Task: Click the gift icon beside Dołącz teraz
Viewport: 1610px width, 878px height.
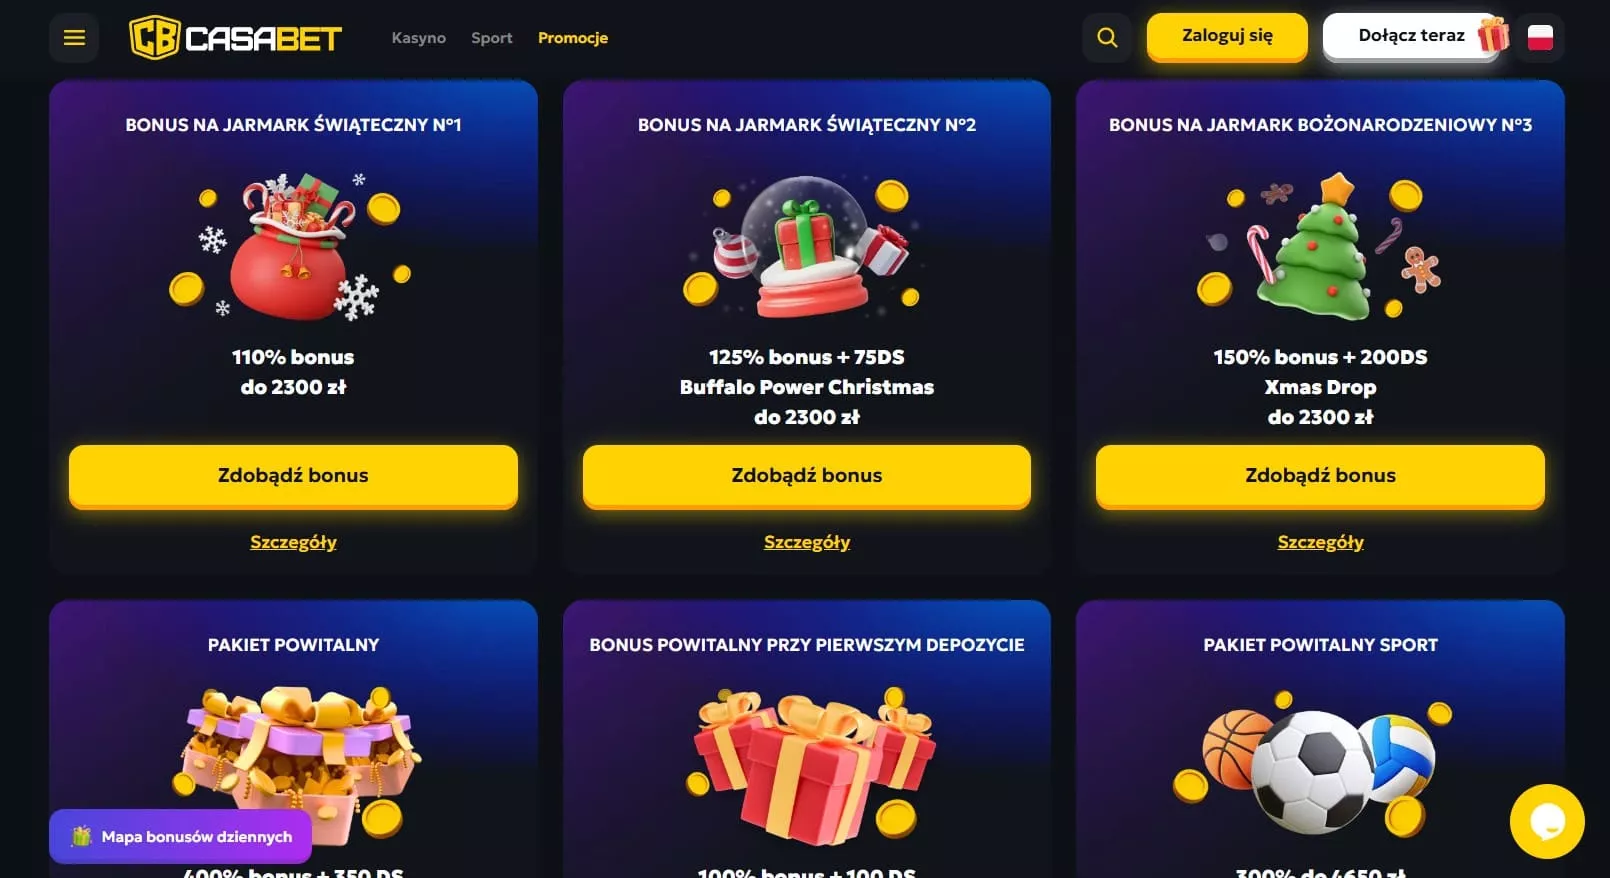Action: point(1493,35)
